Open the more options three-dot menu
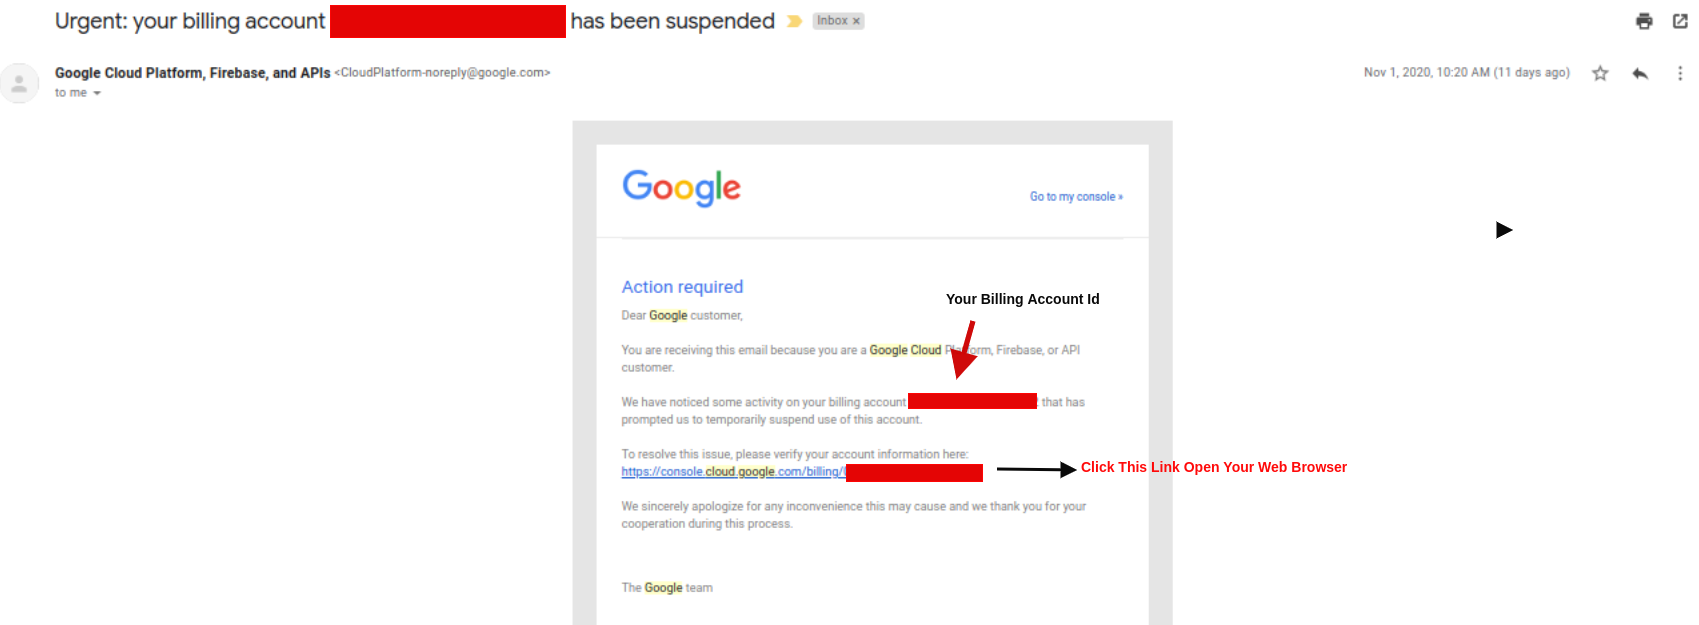Viewport: 1699px width, 625px height. (x=1680, y=72)
